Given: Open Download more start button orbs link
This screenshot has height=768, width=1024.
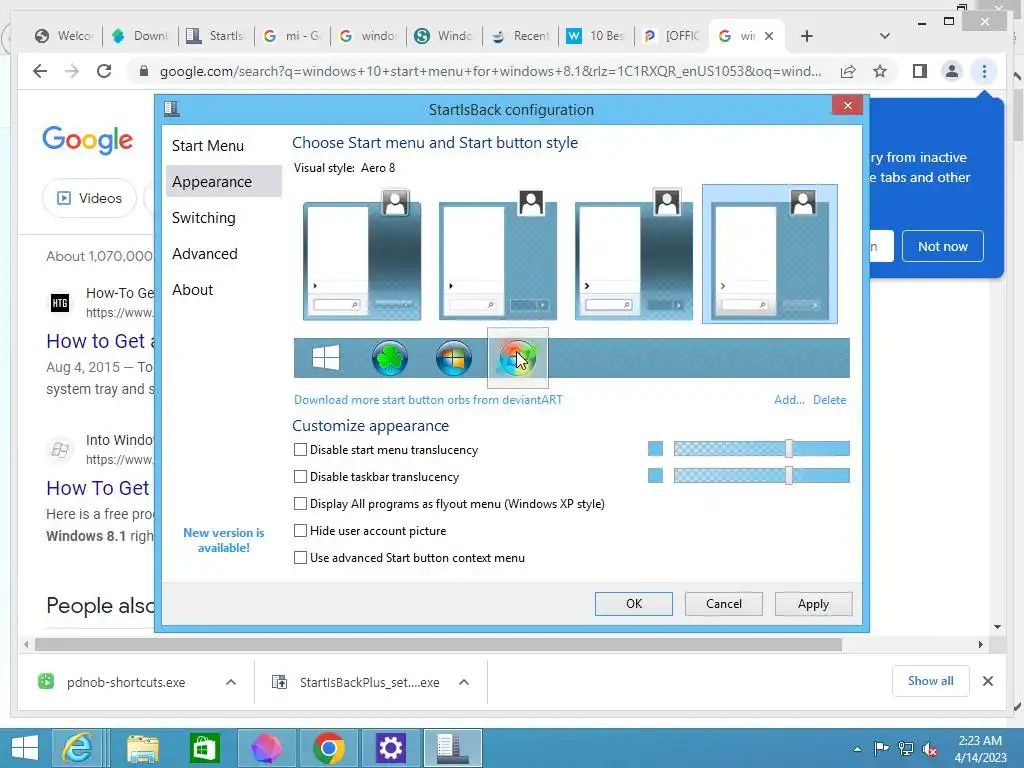Looking at the screenshot, I should click(428, 400).
